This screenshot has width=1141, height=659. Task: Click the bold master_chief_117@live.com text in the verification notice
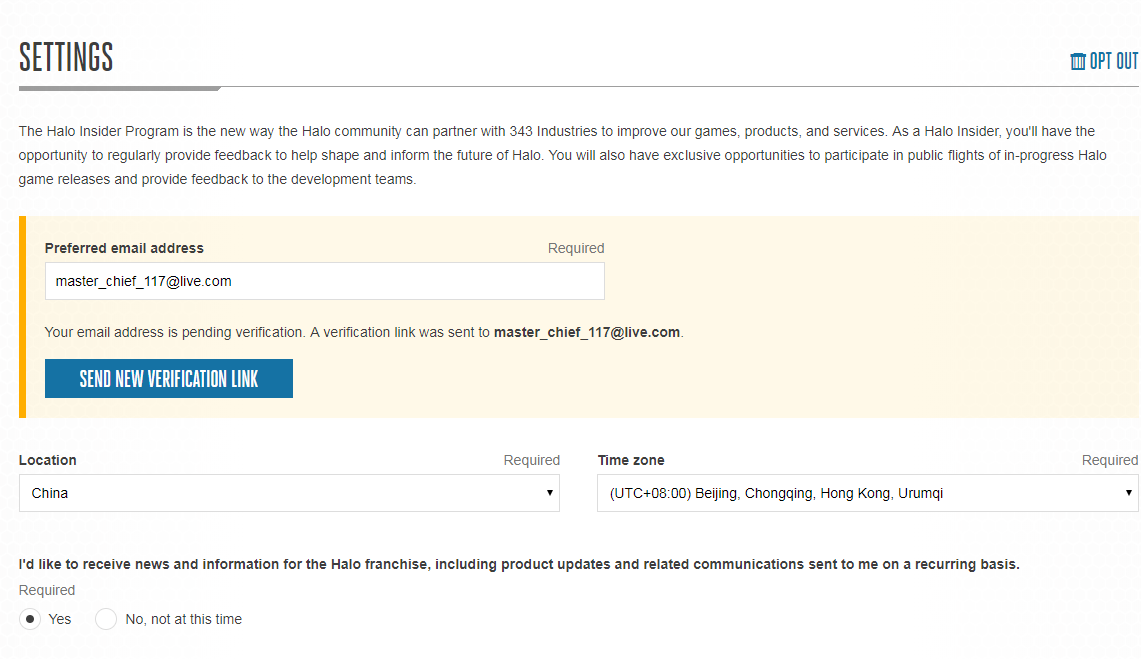click(587, 332)
